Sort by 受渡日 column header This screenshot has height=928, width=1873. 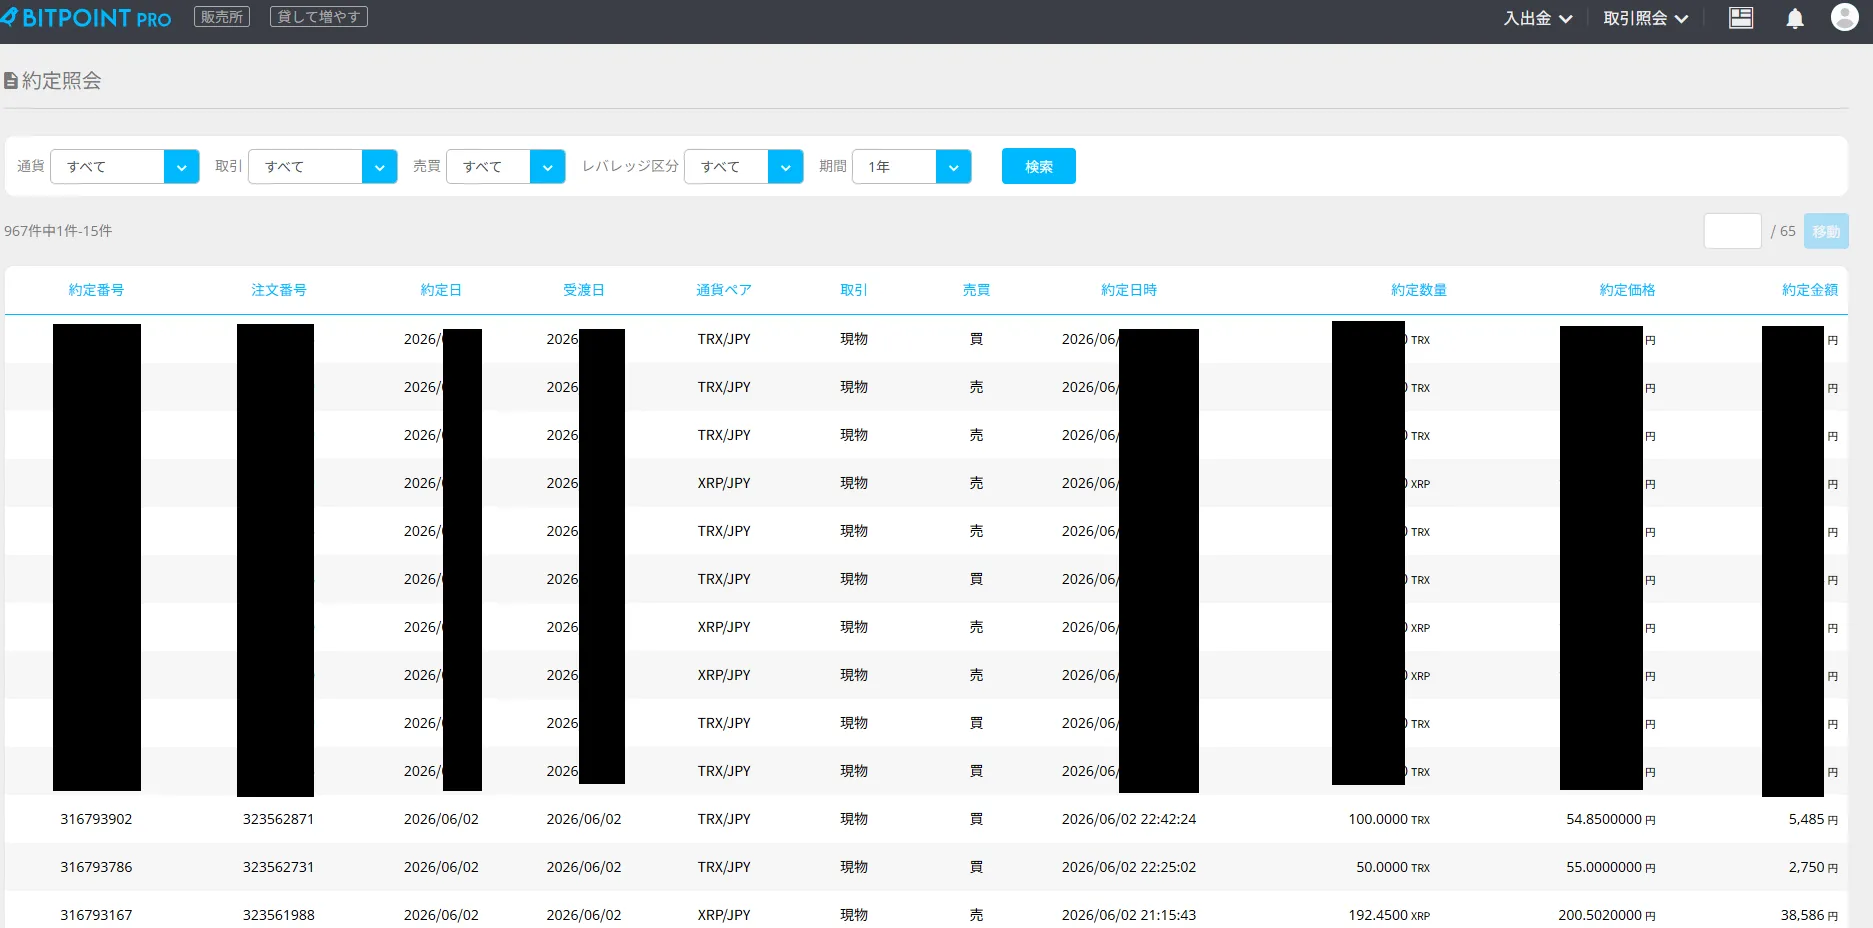tap(584, 290)
